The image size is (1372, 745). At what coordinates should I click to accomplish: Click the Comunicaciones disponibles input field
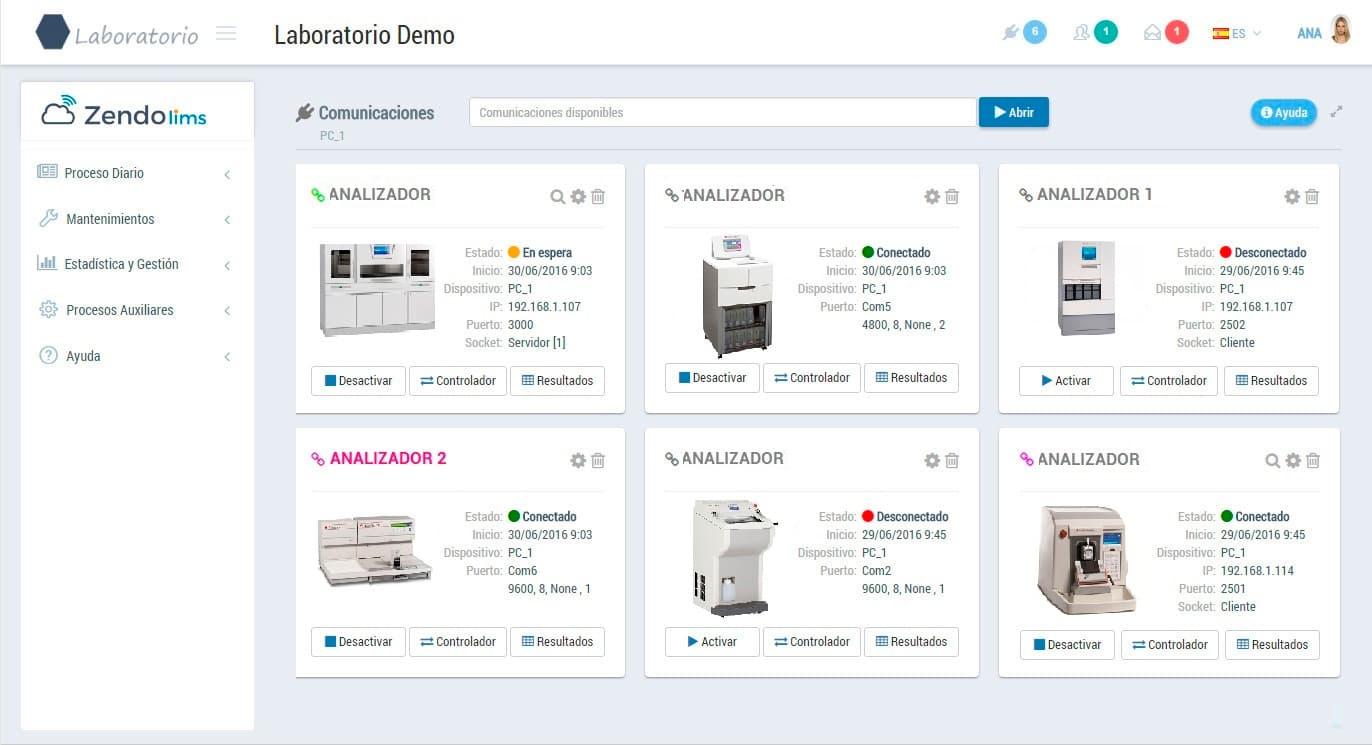722,113
